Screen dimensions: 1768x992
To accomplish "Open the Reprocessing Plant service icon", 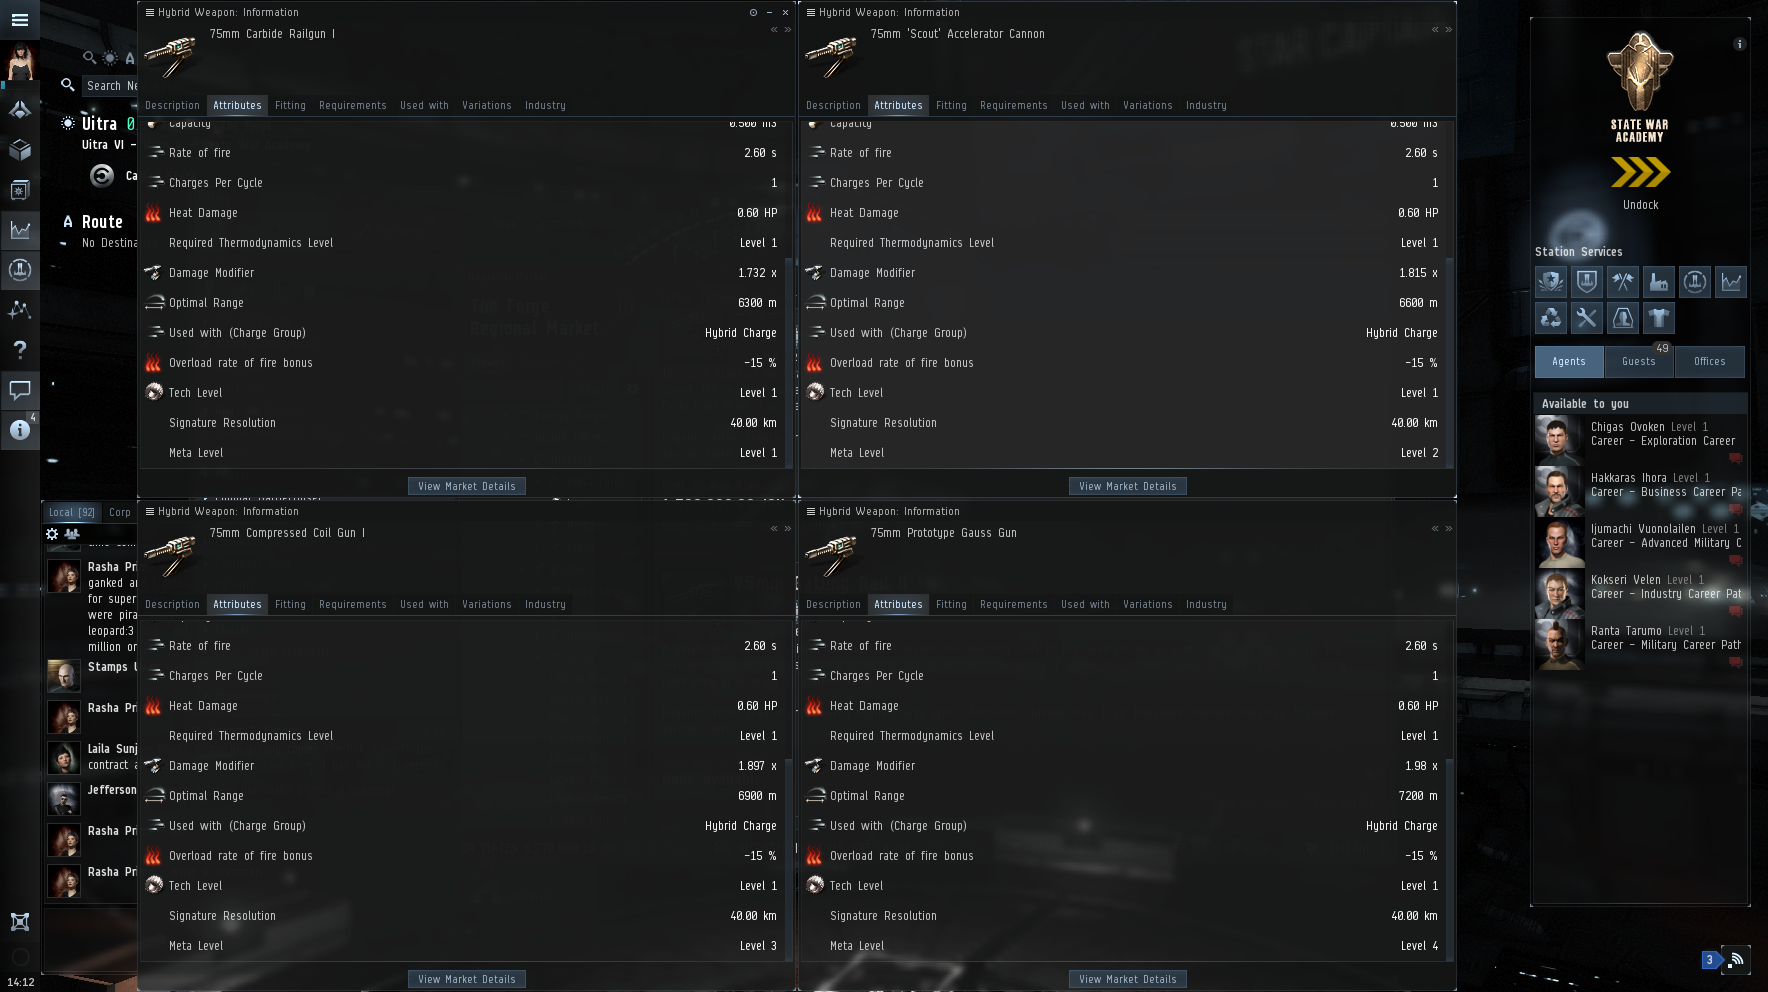I will (1550, 318).
